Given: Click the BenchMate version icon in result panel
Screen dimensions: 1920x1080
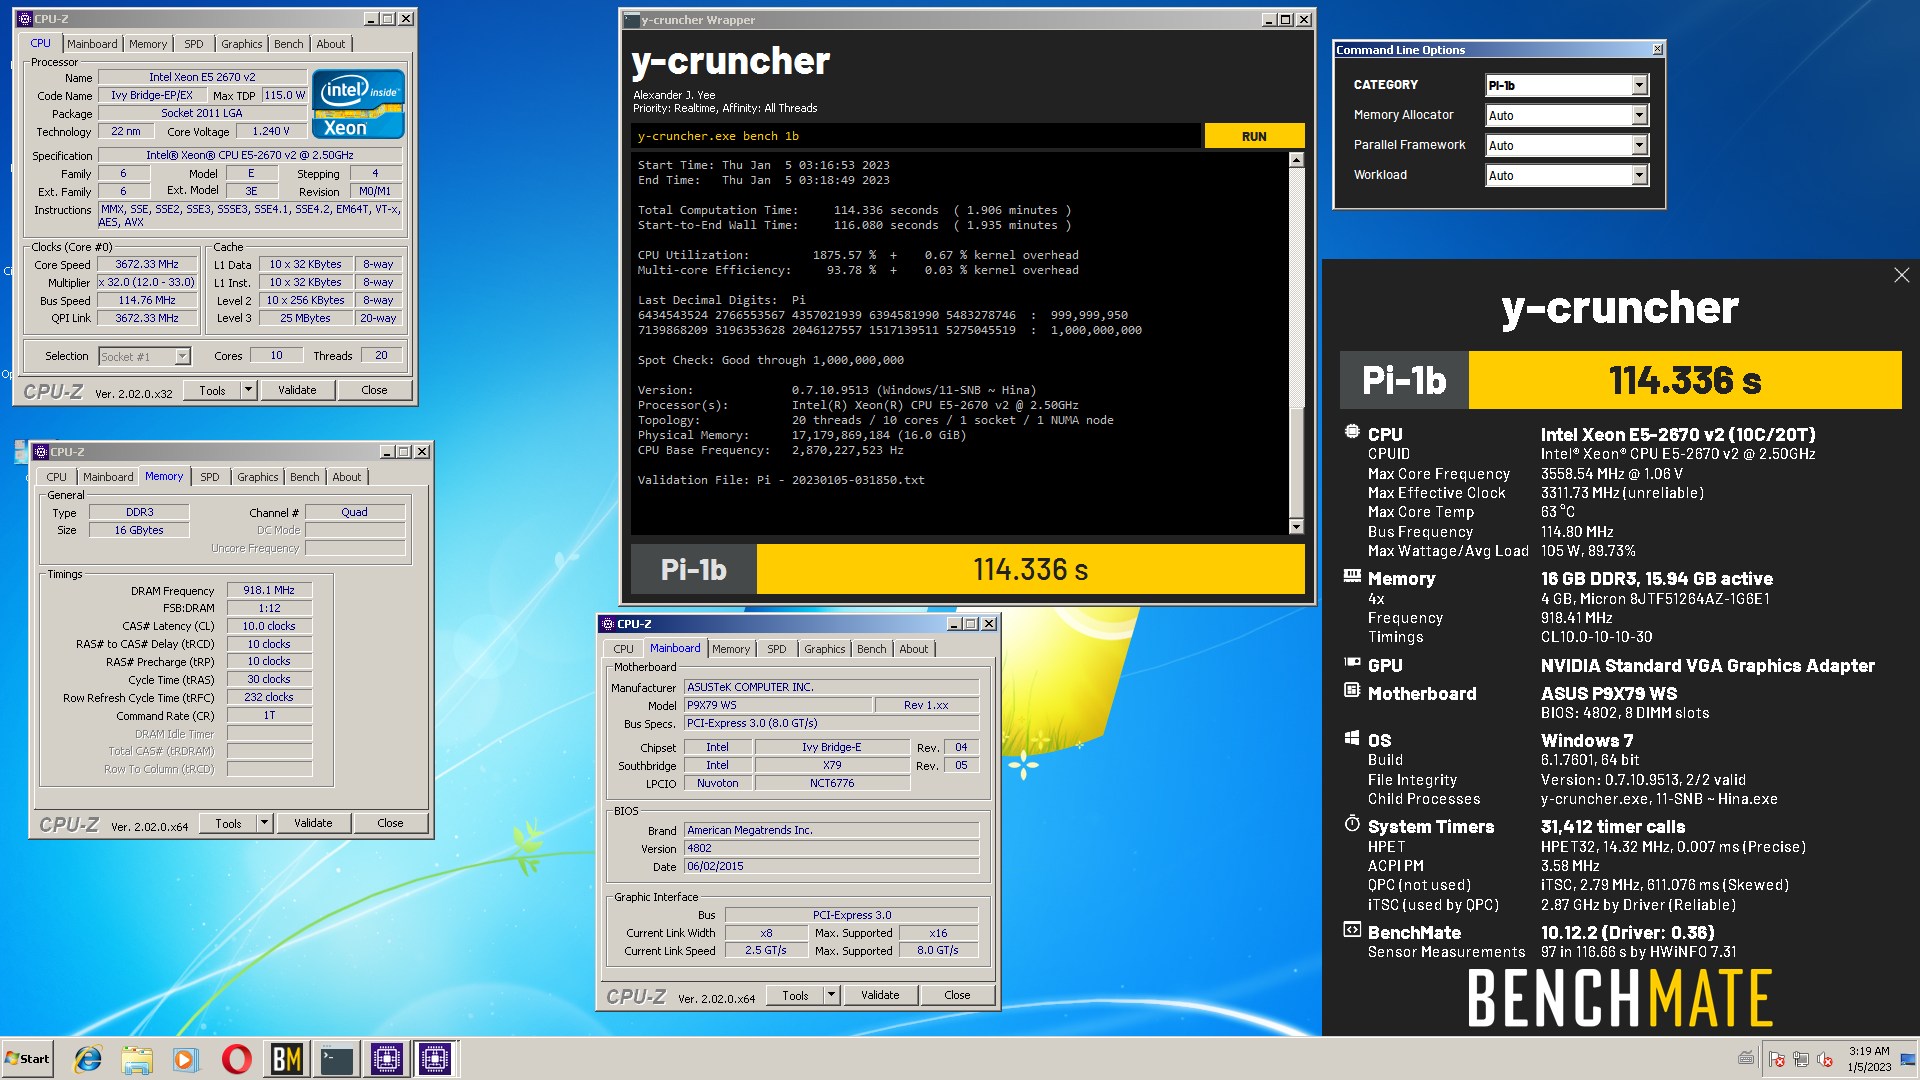Looking at the screenshot, I should point(1352,930).
